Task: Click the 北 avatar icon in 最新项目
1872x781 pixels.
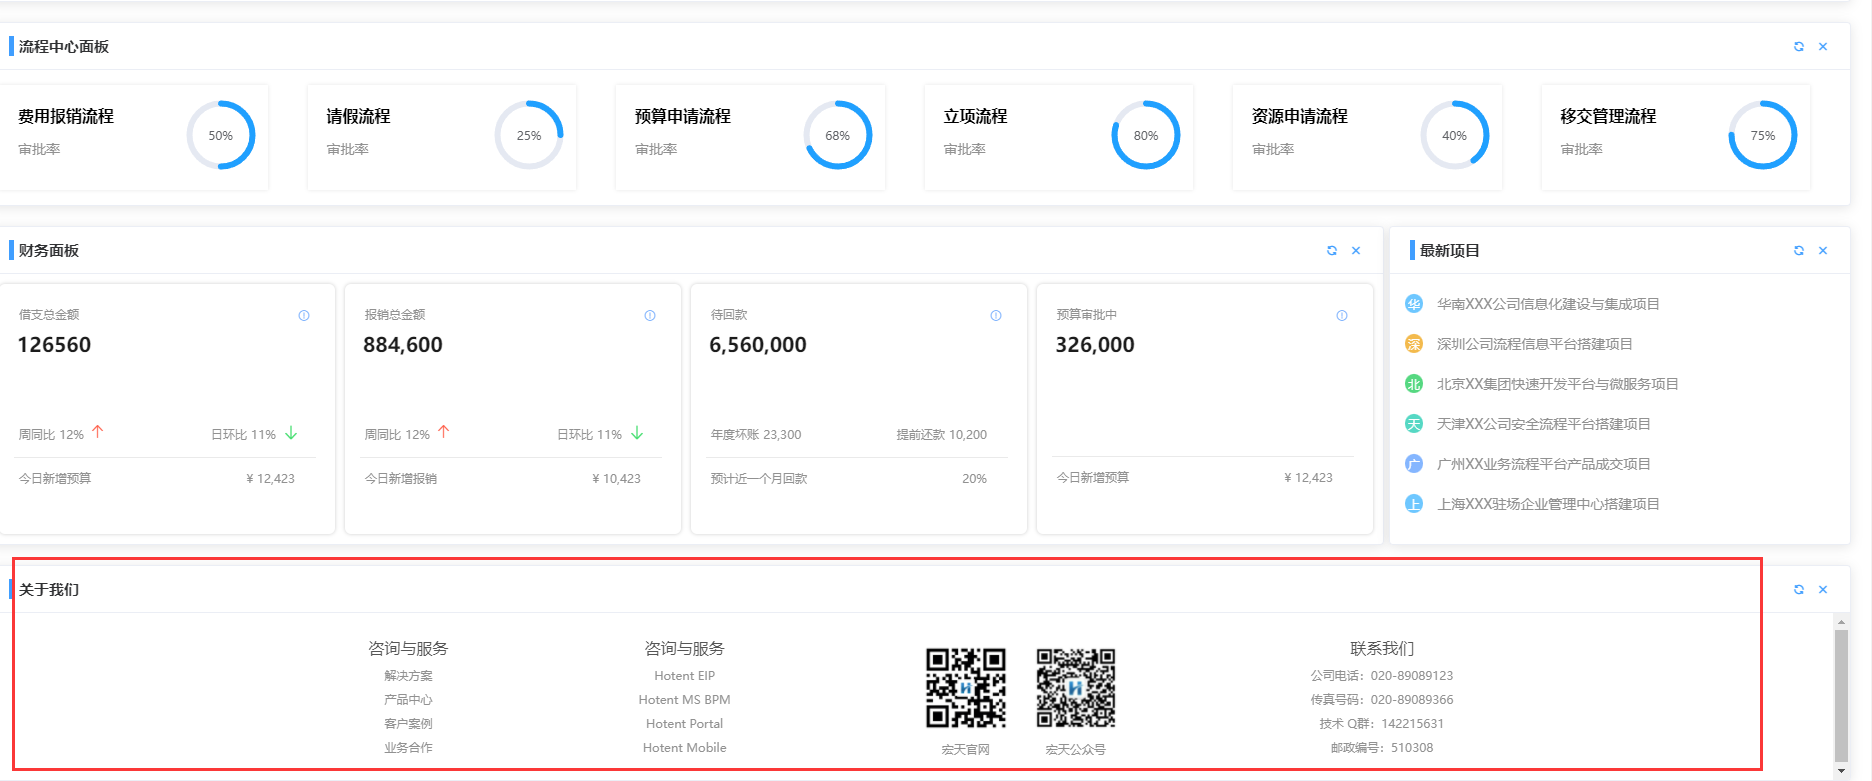Action: click(1414, 384)
